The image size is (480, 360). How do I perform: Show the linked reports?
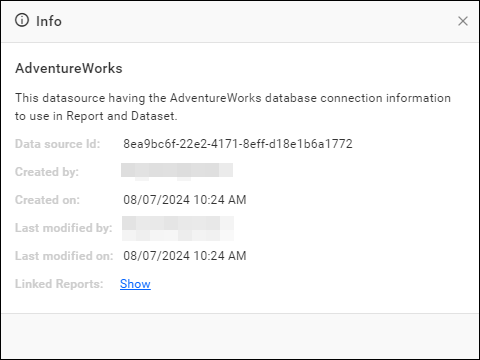(x=135, y=284)
